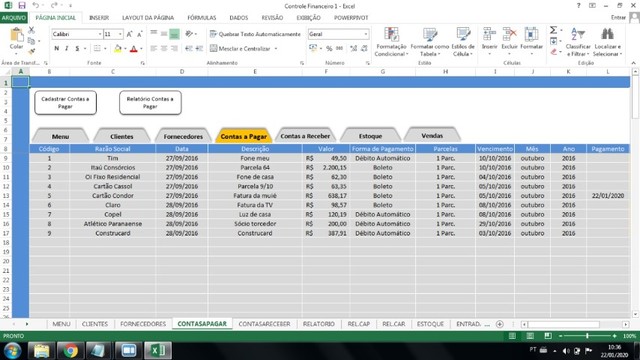Open the Mesclar e Centralizar dropdown arrow
640x360 pixels.
click(x=276, y=49)
